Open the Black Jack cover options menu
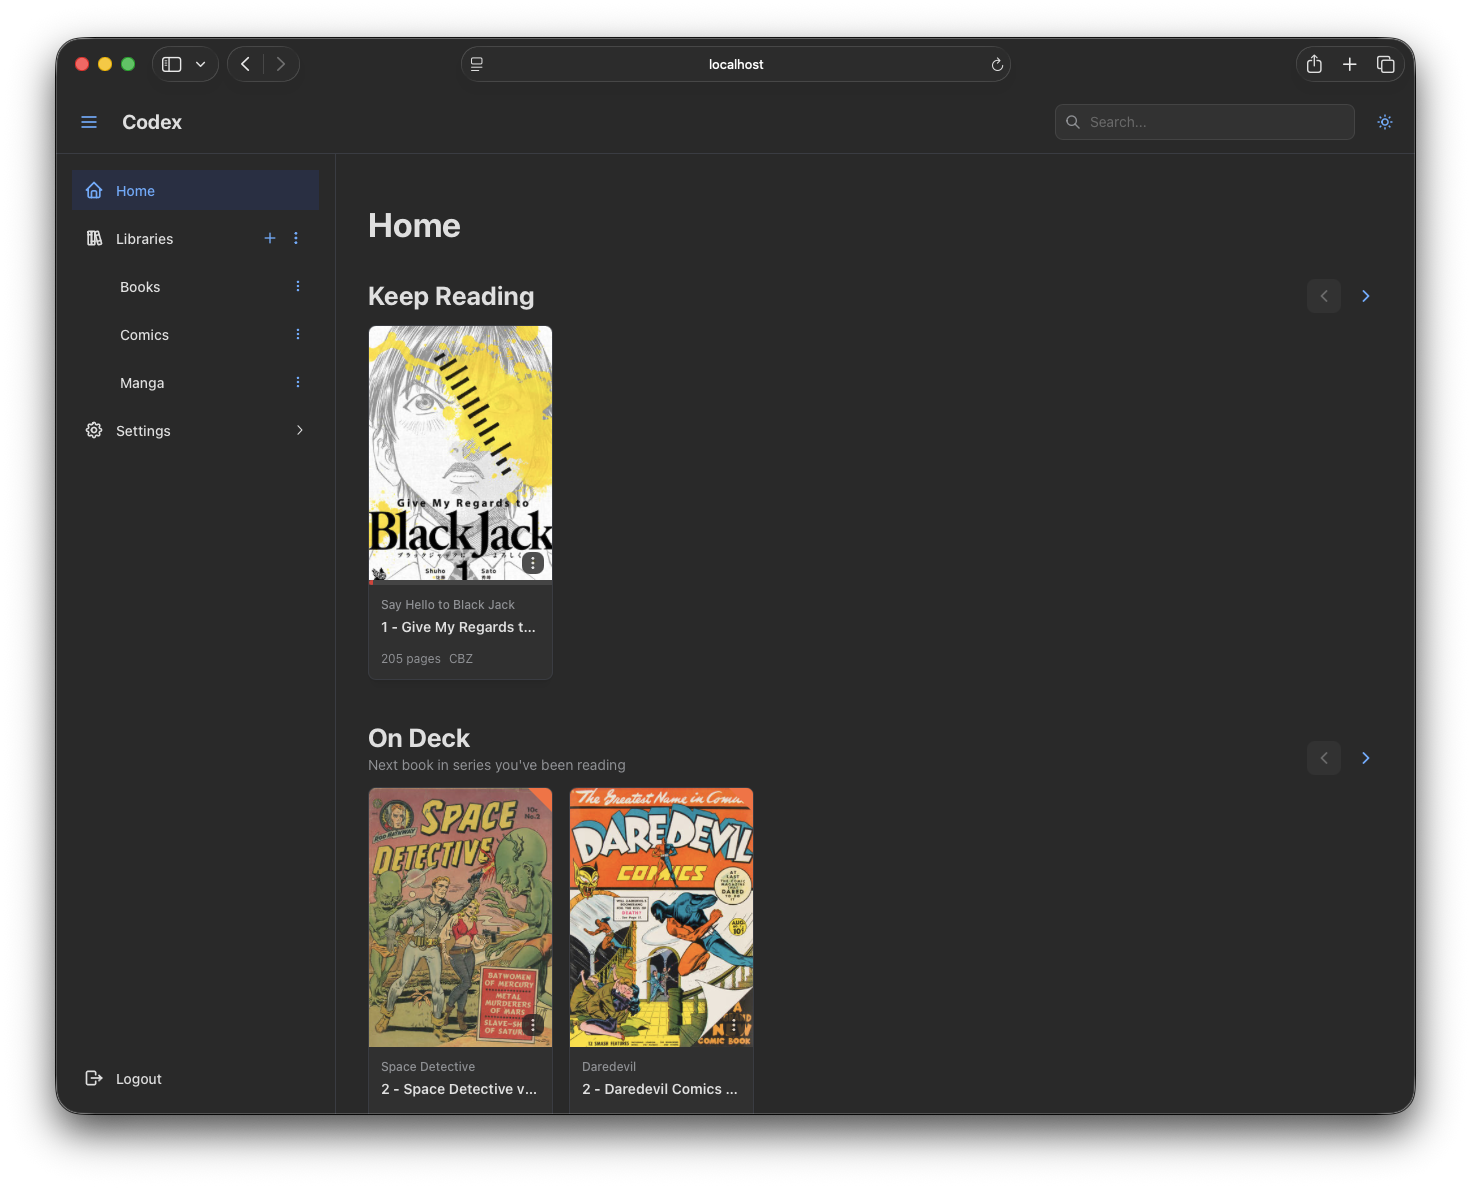 pyautogui.click(x=533, y=563)
